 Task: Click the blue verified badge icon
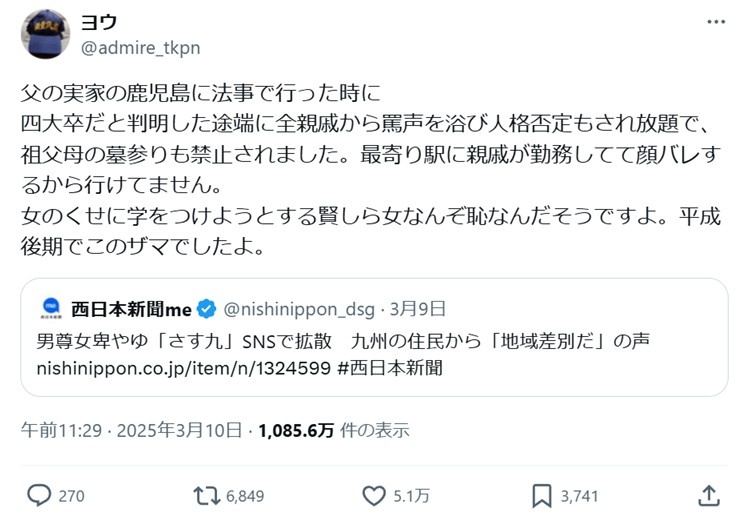click(207, 308)
